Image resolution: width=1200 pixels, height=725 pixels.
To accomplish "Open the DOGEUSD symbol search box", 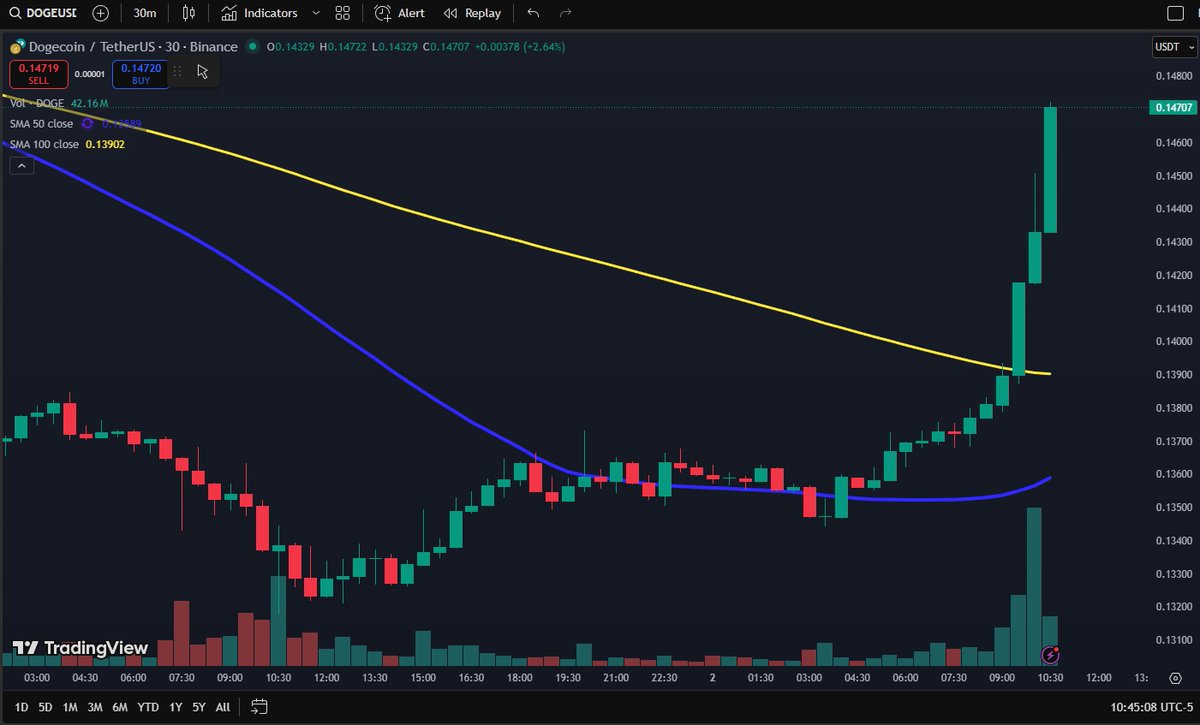I will 44,13.
